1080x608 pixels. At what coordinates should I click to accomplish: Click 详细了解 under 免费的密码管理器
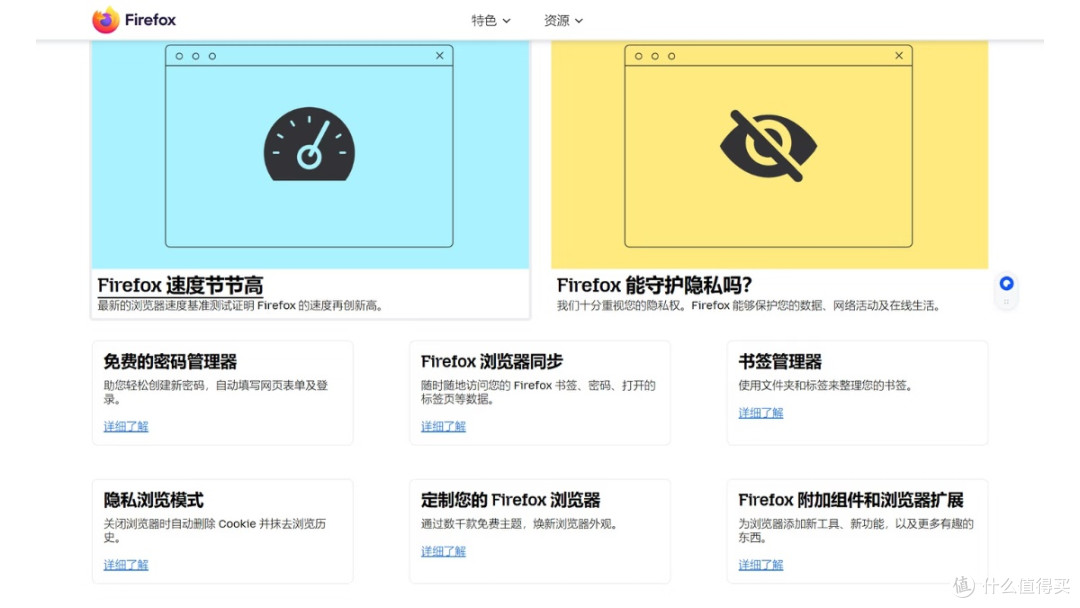pos(126,426)
